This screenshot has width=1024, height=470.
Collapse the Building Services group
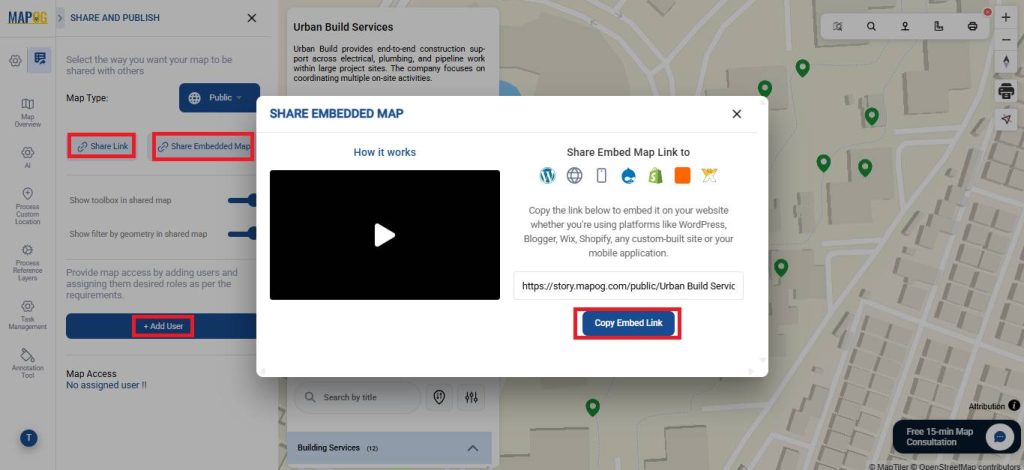click(473, 448)
